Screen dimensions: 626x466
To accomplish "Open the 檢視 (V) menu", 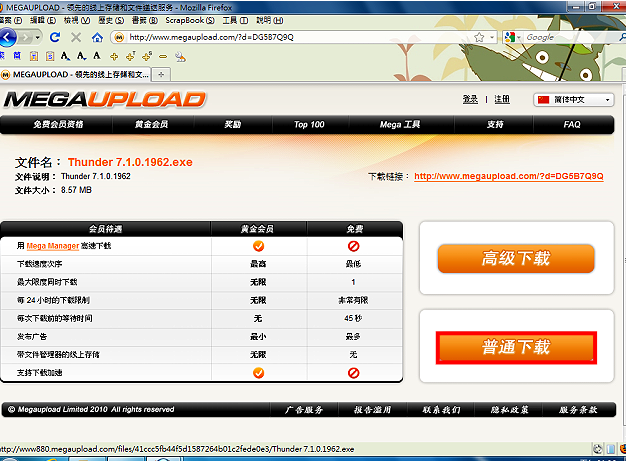I will click(x=77, y=20).
